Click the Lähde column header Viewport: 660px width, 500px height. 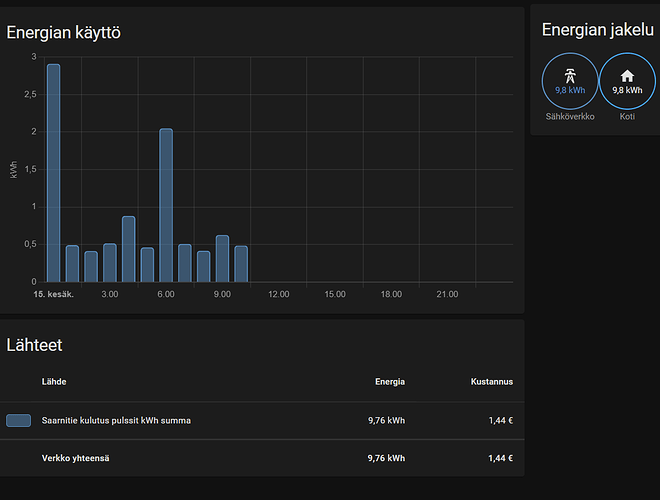pyautogui.click(x=54, y=382)
